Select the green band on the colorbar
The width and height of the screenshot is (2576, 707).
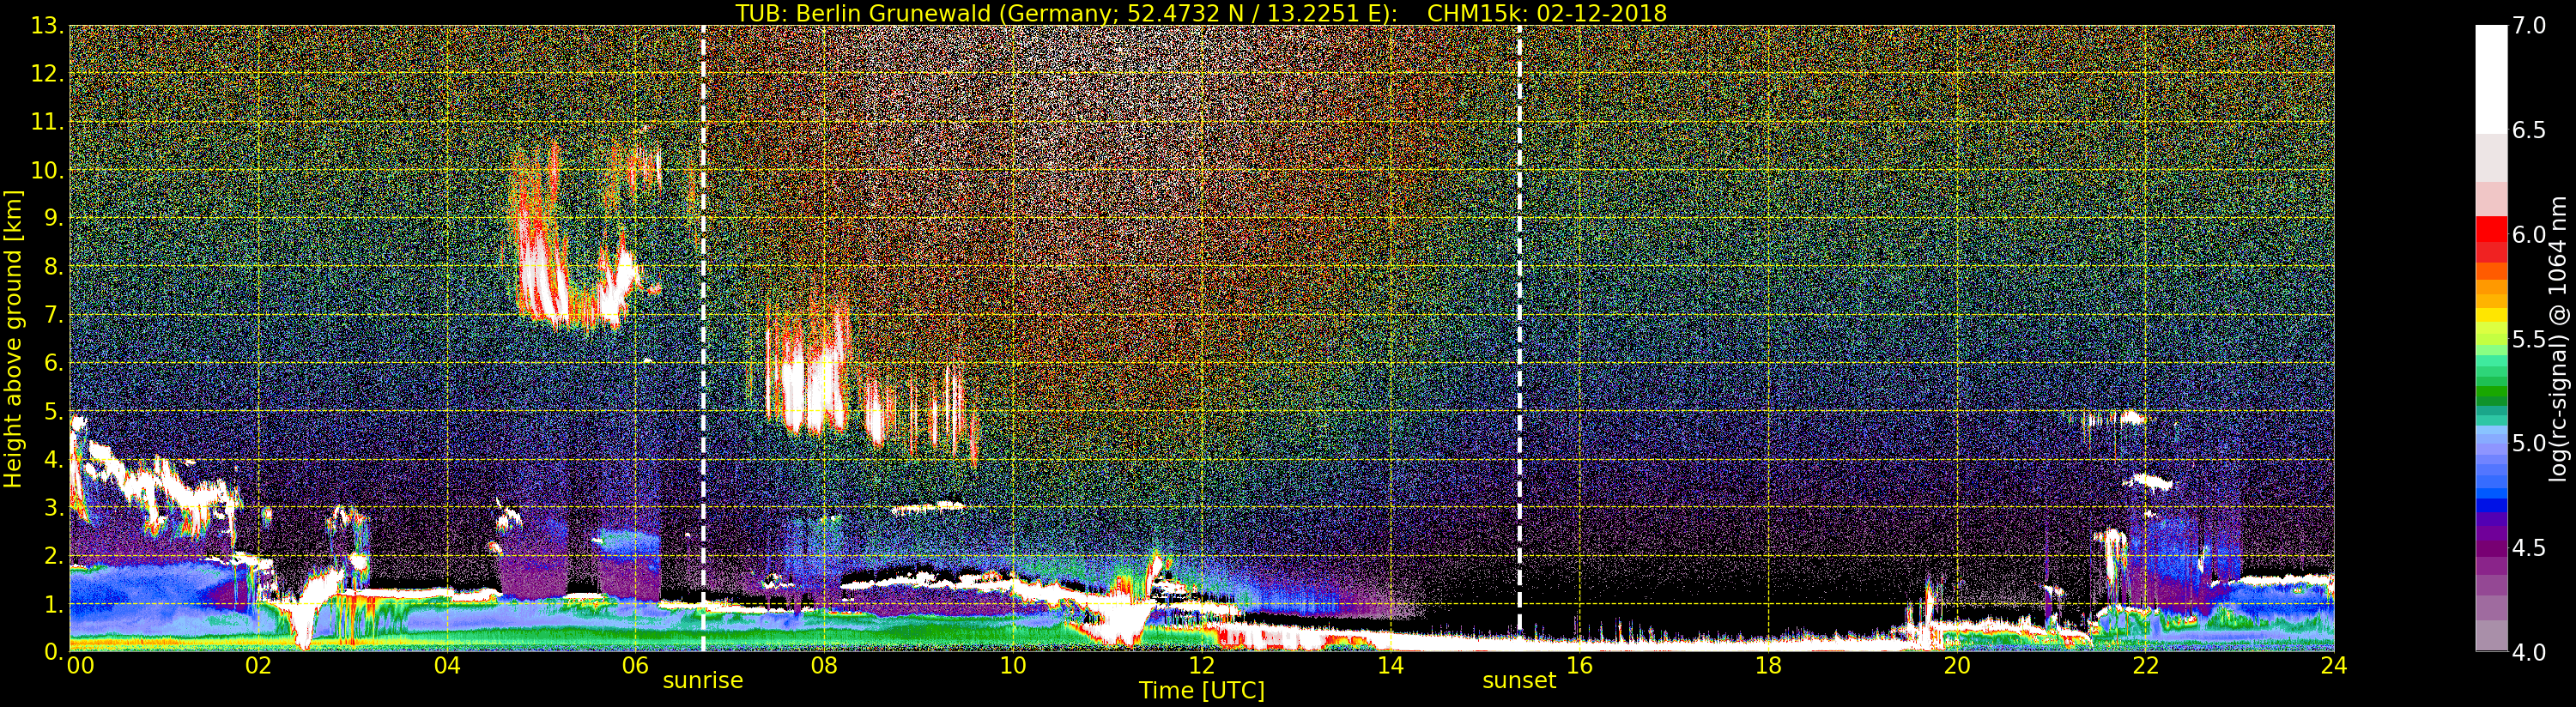2491,385
